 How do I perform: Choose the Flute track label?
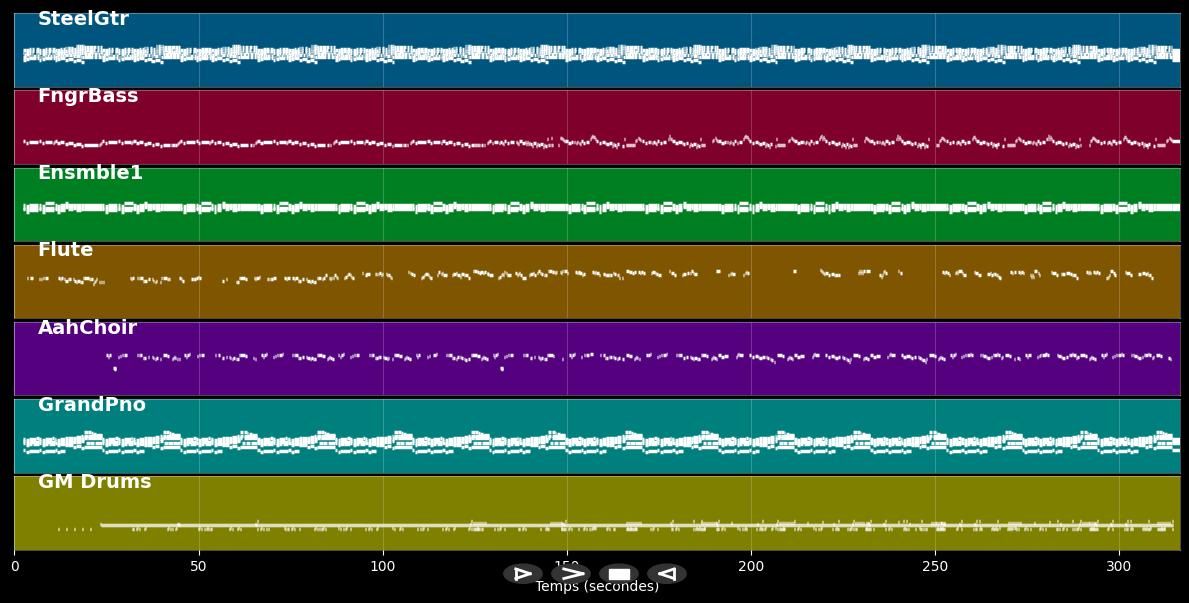coord(65,250)
